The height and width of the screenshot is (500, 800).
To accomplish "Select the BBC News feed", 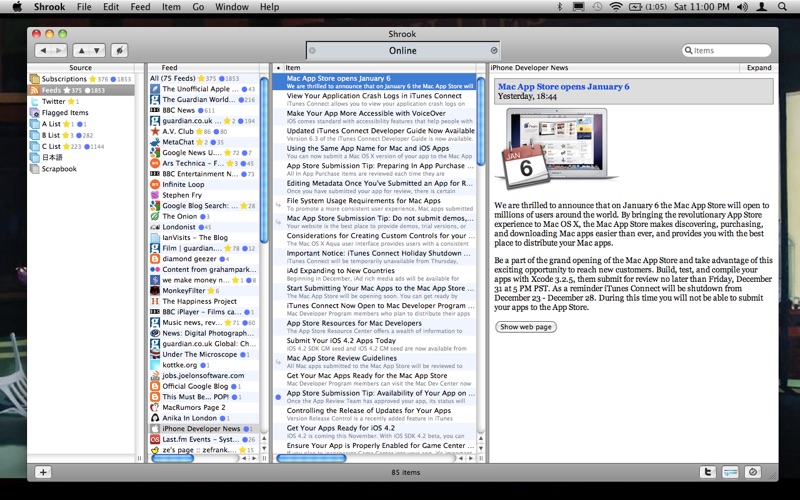I will 180,110.
